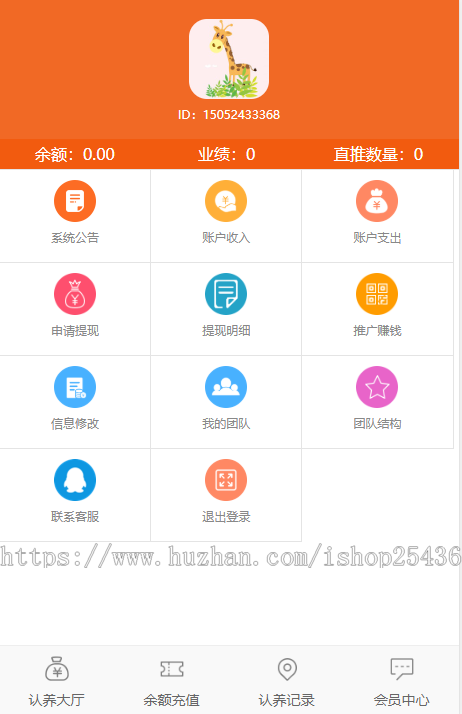Tap the 会员中心 chat bubble icon
The width and height of the screenshot is (462, 714).
[x=402, y=668]
